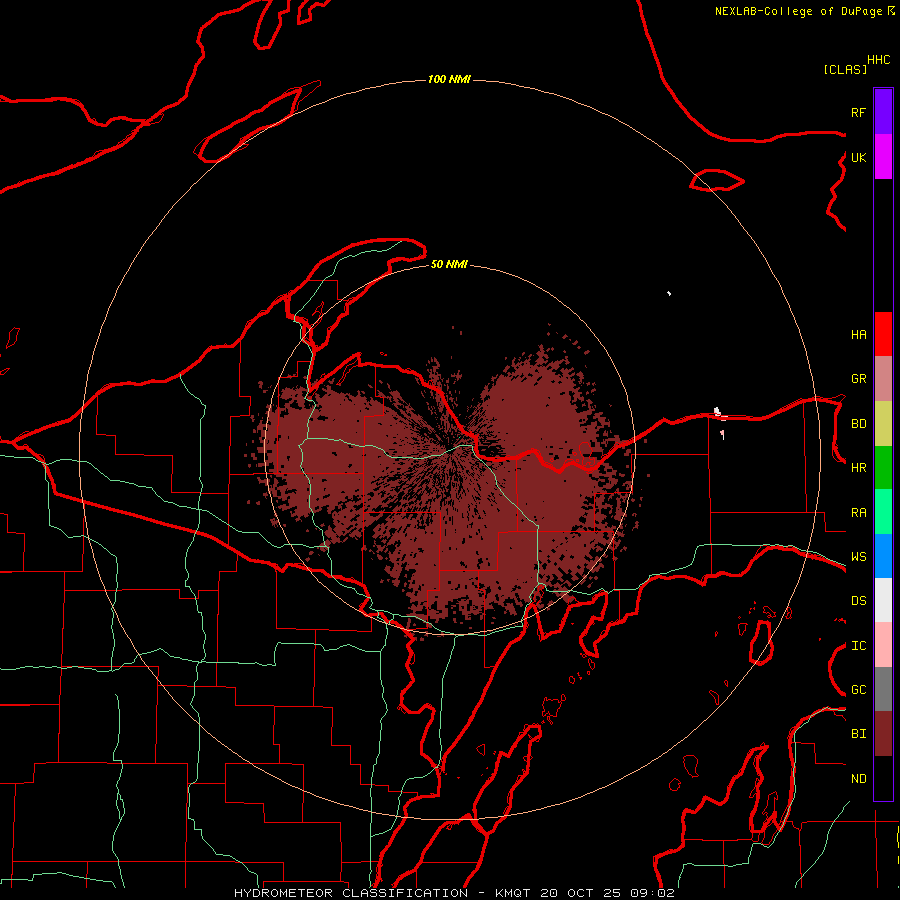Click the GC legend label
This screenshot has height=900, width=900.
858,690
